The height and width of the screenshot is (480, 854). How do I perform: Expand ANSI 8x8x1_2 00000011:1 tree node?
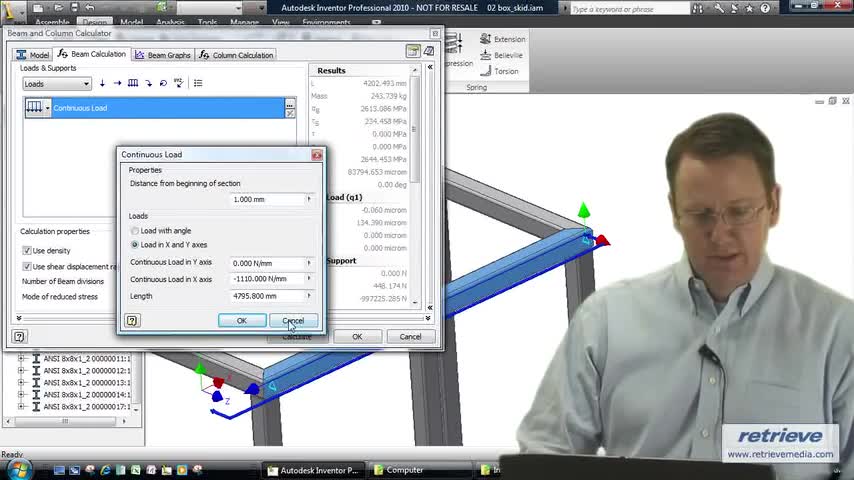coord(21,359)
